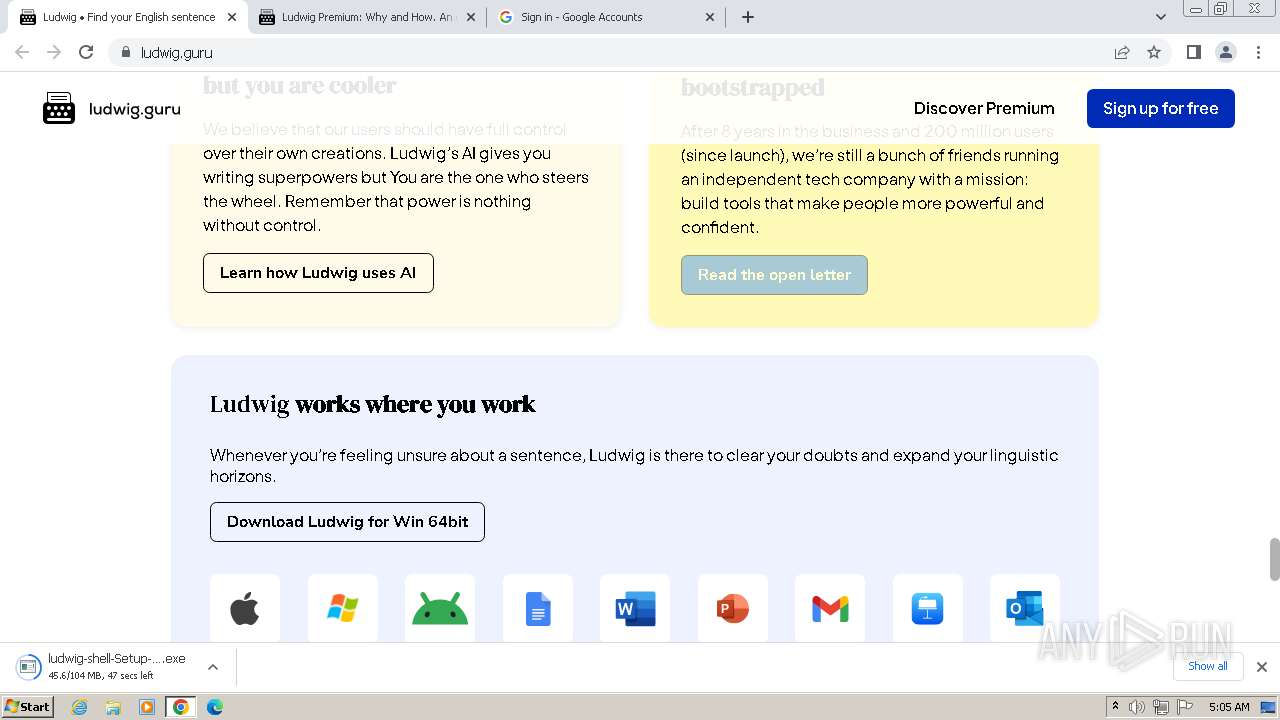This screenshot has height=720, width=1280.
Task: Close the downloads bar
Action: coord(1262,667)
